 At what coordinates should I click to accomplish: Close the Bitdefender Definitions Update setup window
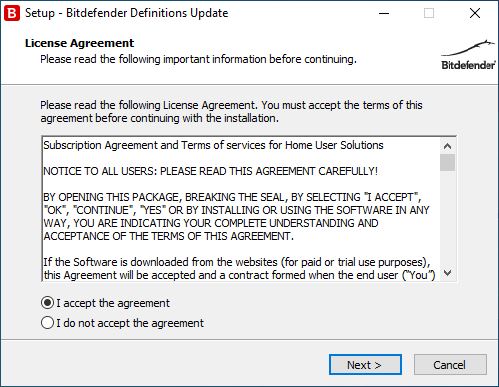coord(475,13)
